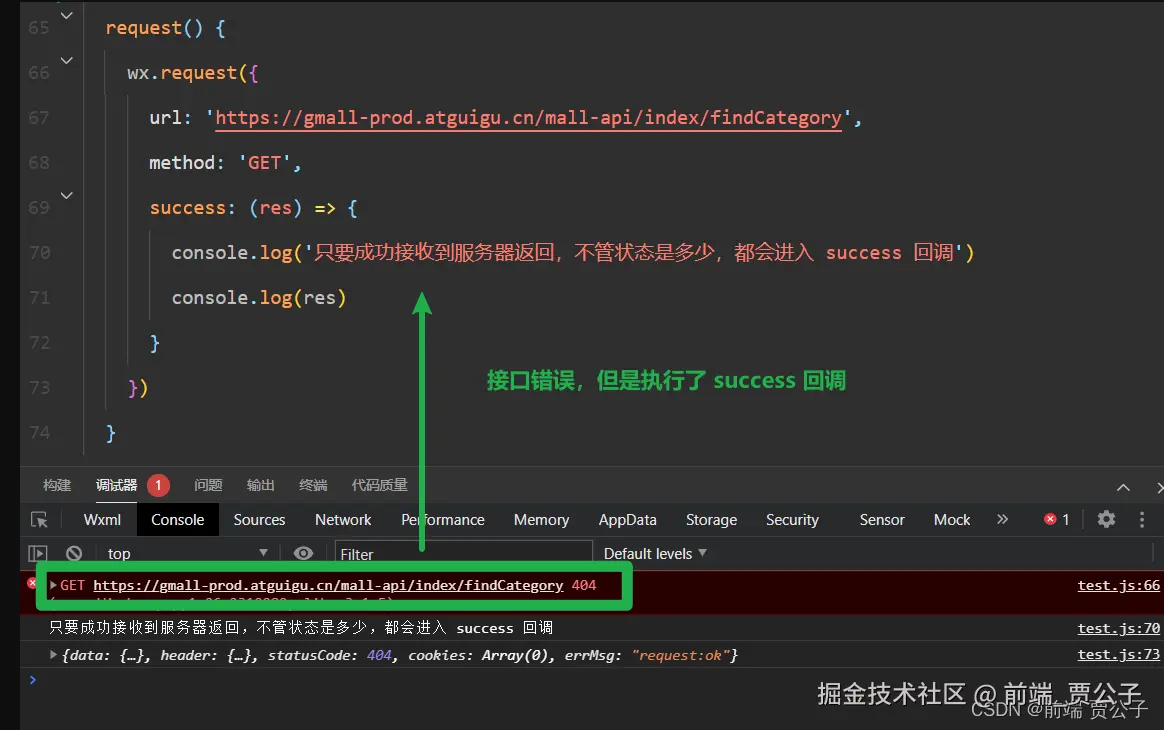Select the inspect element cursor tool

click(40, 519)
